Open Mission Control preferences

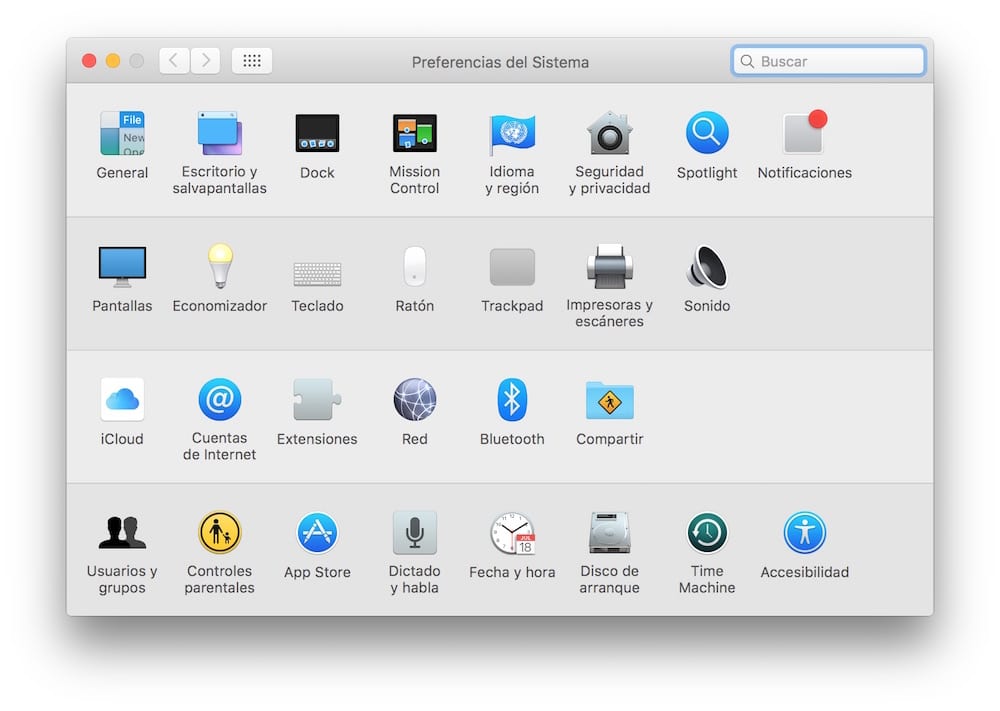click(414, 134)
